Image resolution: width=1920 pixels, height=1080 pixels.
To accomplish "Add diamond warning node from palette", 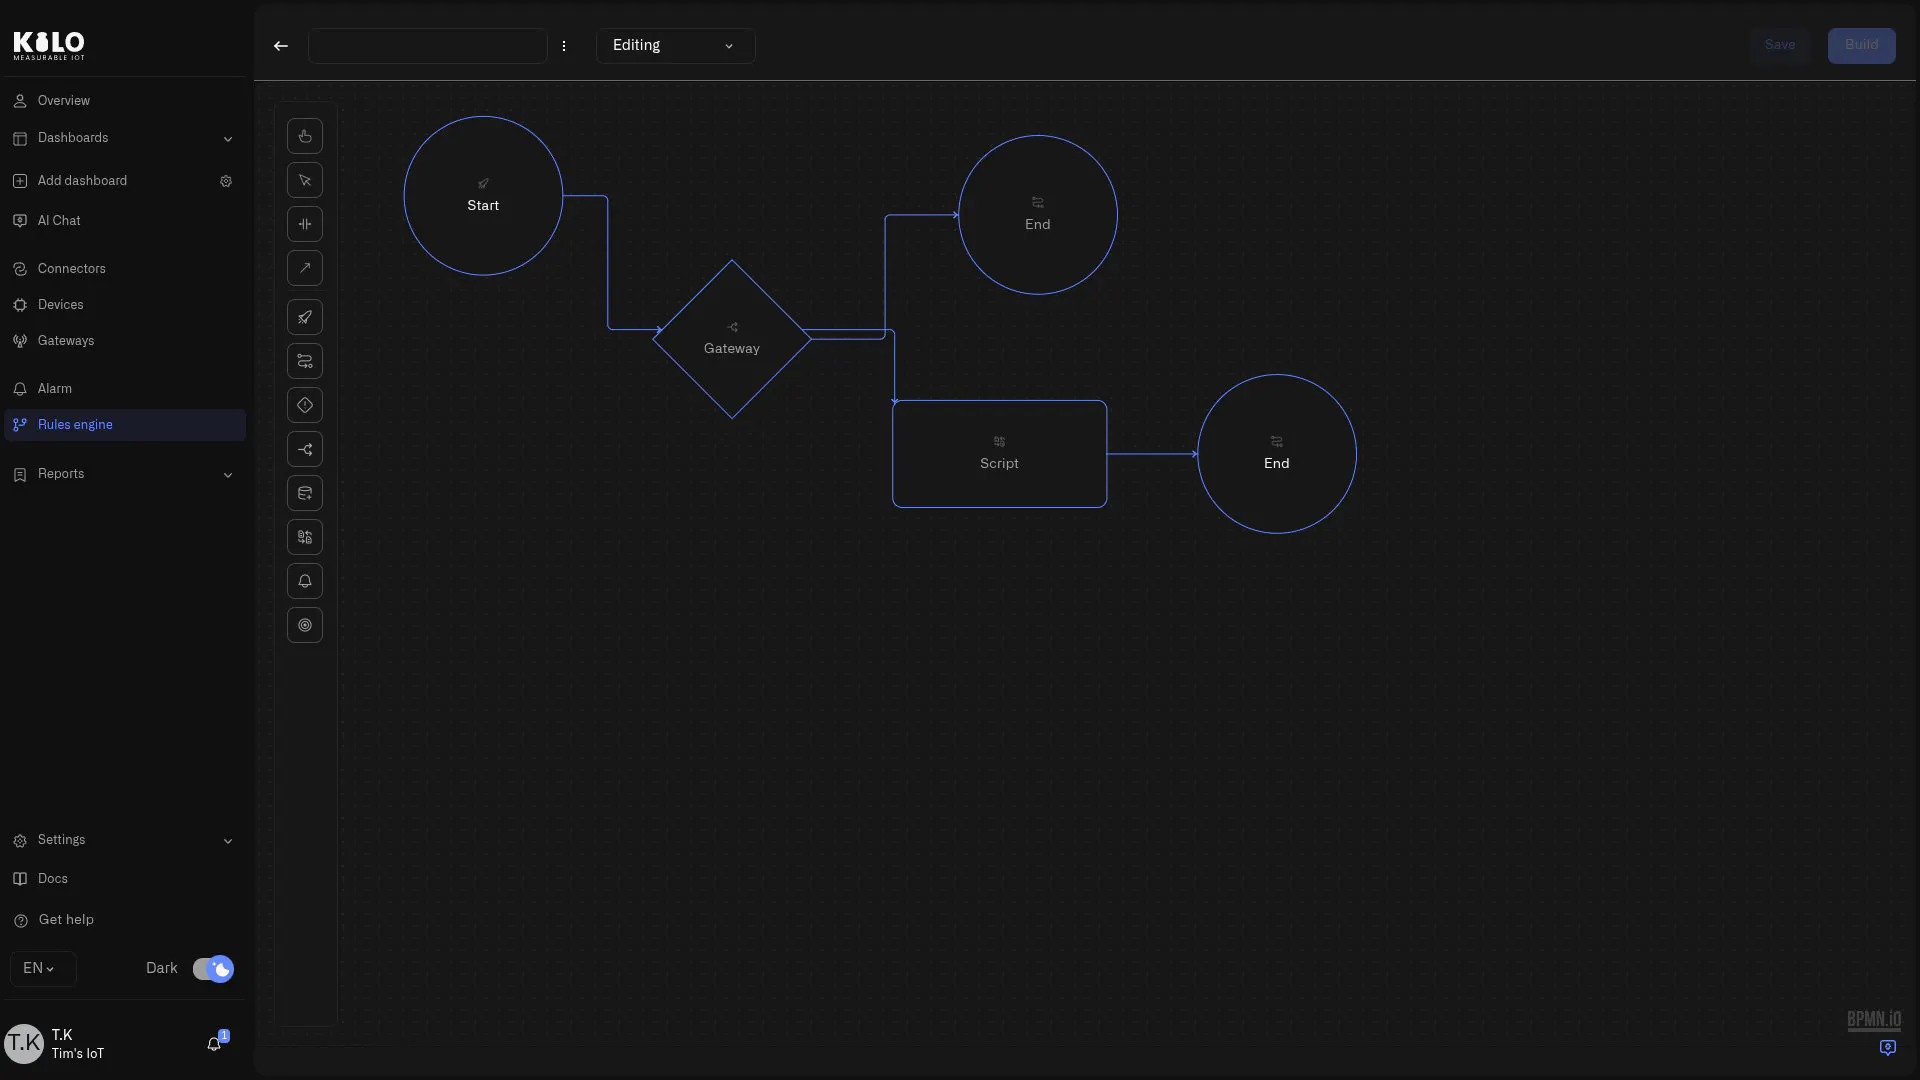I will (305, 405).
